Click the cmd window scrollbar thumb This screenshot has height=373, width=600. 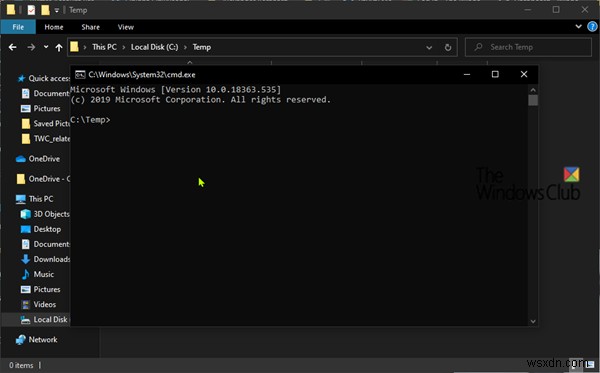point(533,100)
